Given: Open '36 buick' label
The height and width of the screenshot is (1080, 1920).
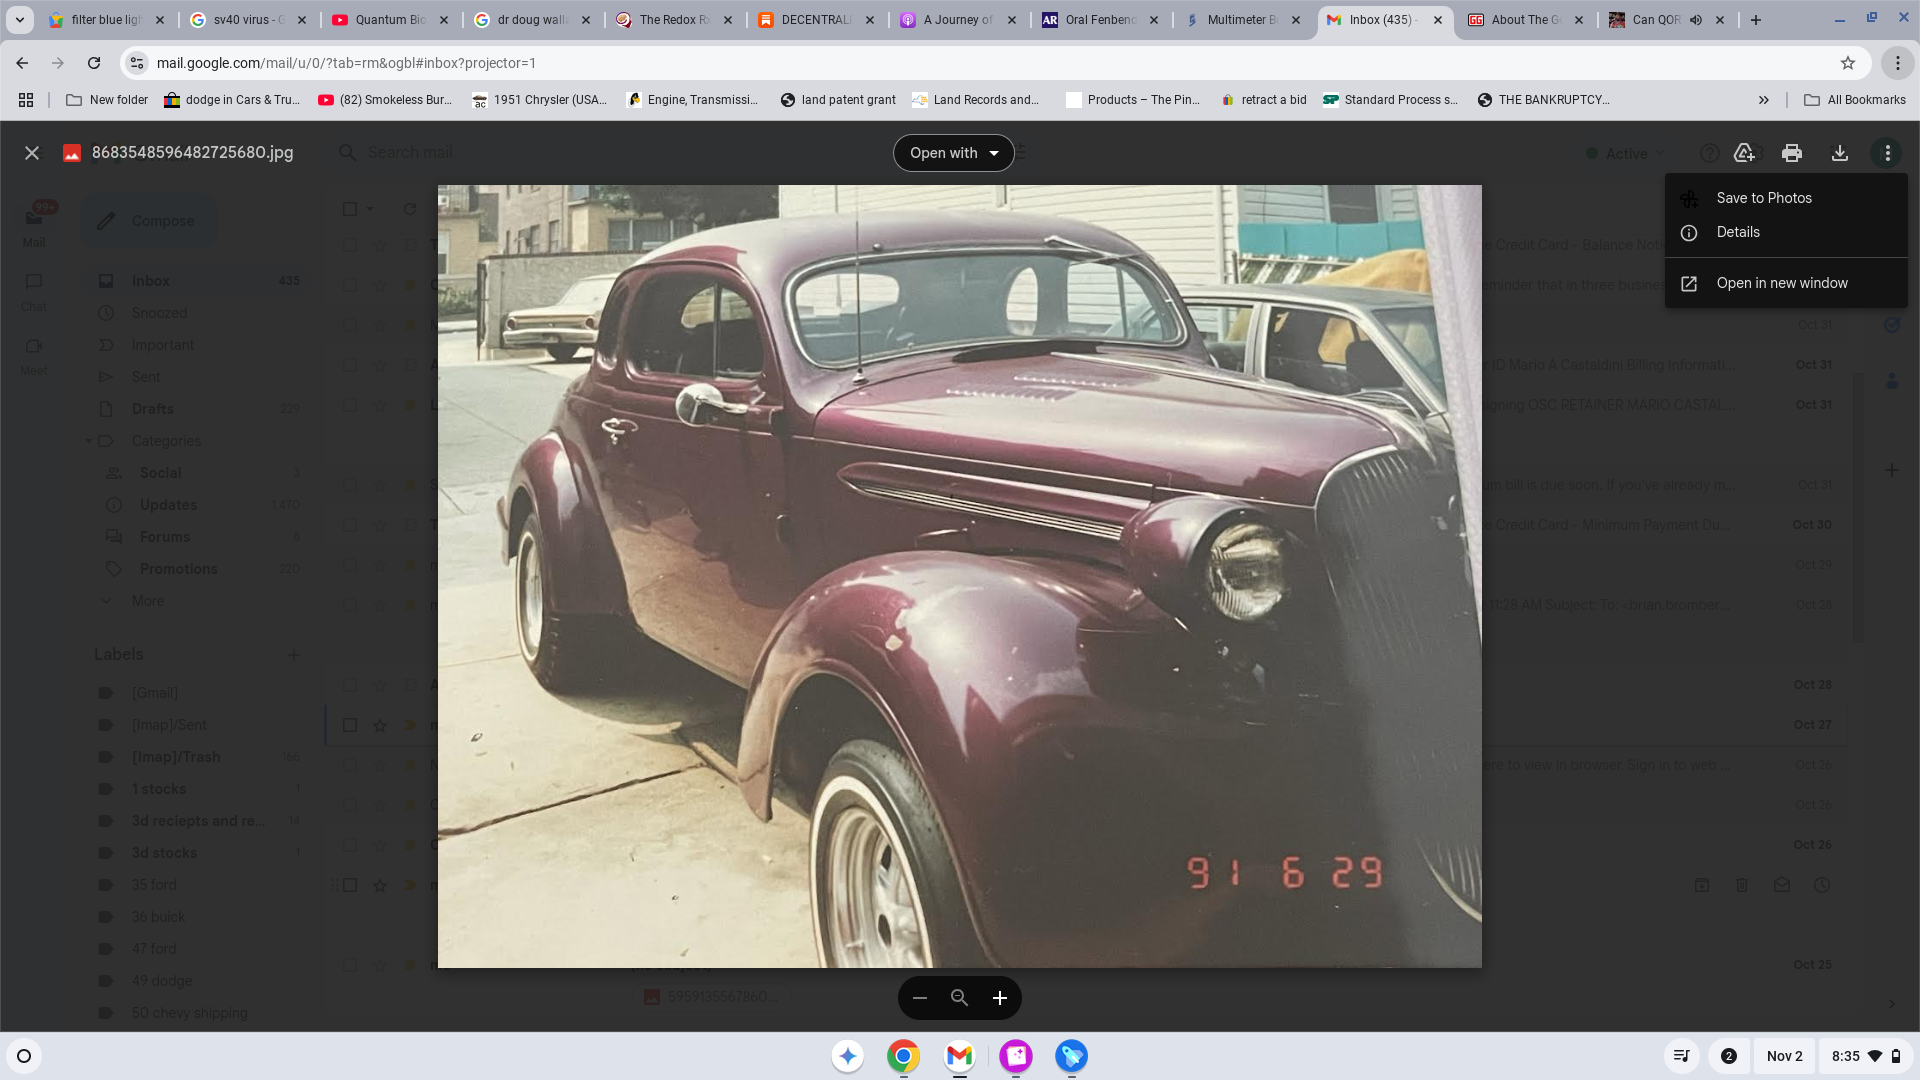Looking at the screenshot, I should tap(158, 917).
